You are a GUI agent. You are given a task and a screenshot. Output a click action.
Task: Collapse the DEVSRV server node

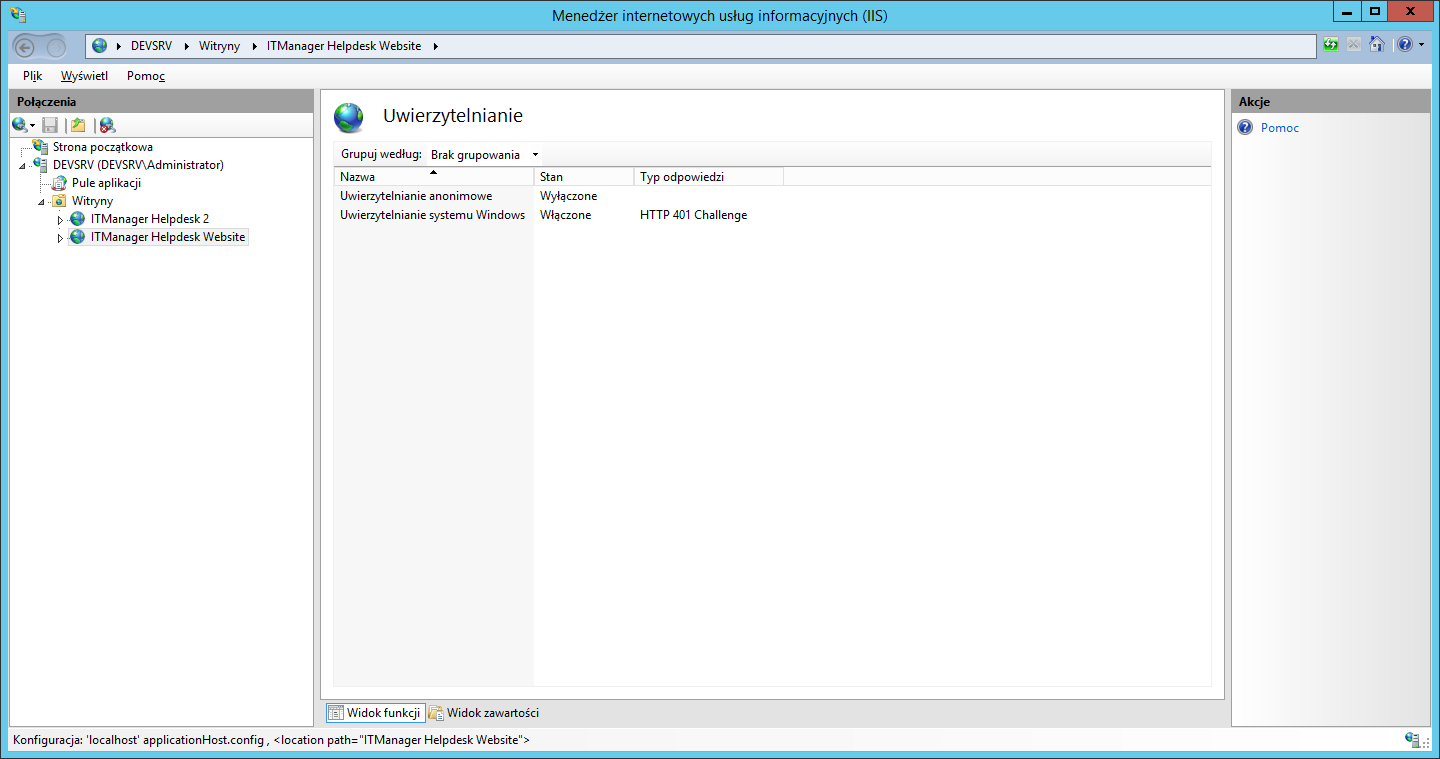point(23,165)
